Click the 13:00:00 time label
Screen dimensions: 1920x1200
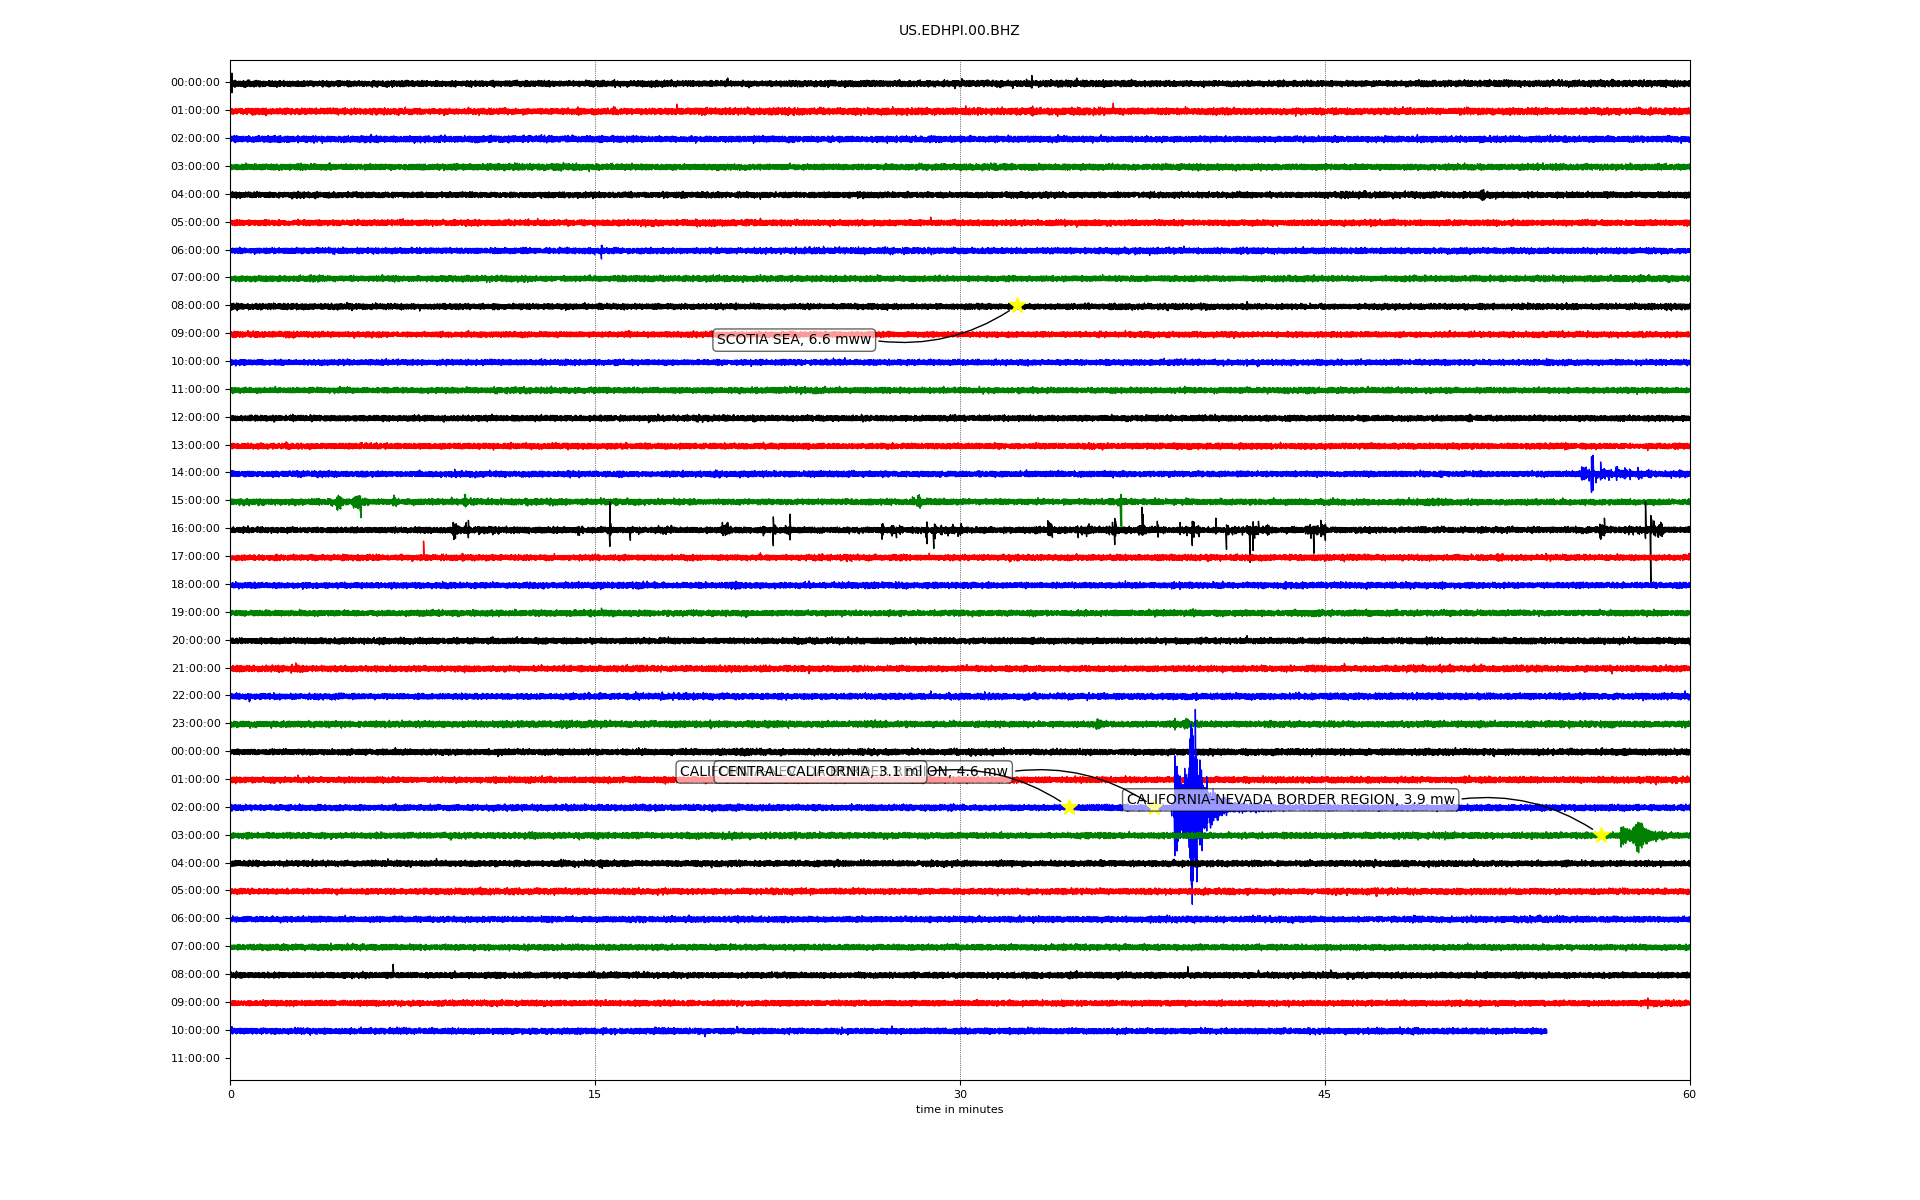pyautogui.click(x=195, y=445)
